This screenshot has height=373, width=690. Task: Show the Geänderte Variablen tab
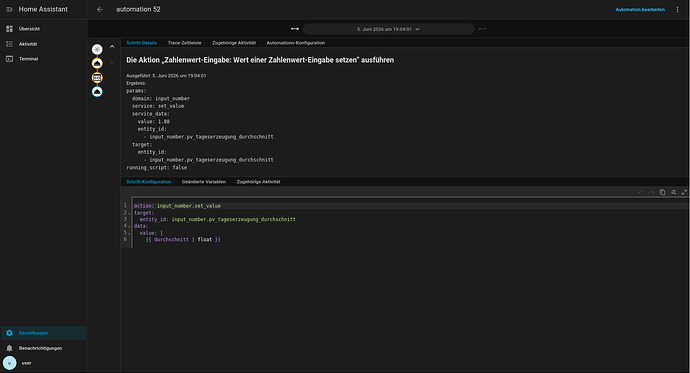tap(204, 182)
